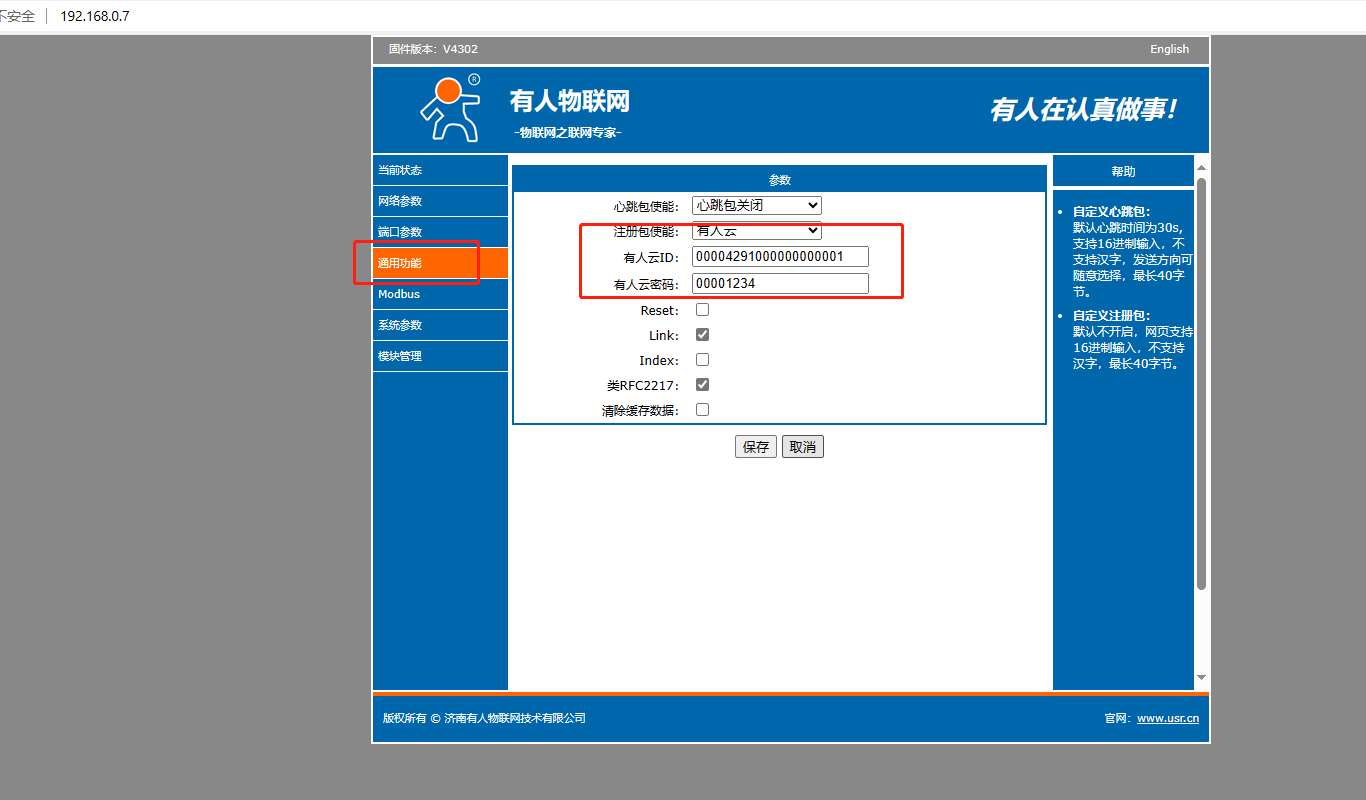Click the USR IoT running-man logo
Viewport: 1366px width, 800px height.
click(x=449, y=108)
